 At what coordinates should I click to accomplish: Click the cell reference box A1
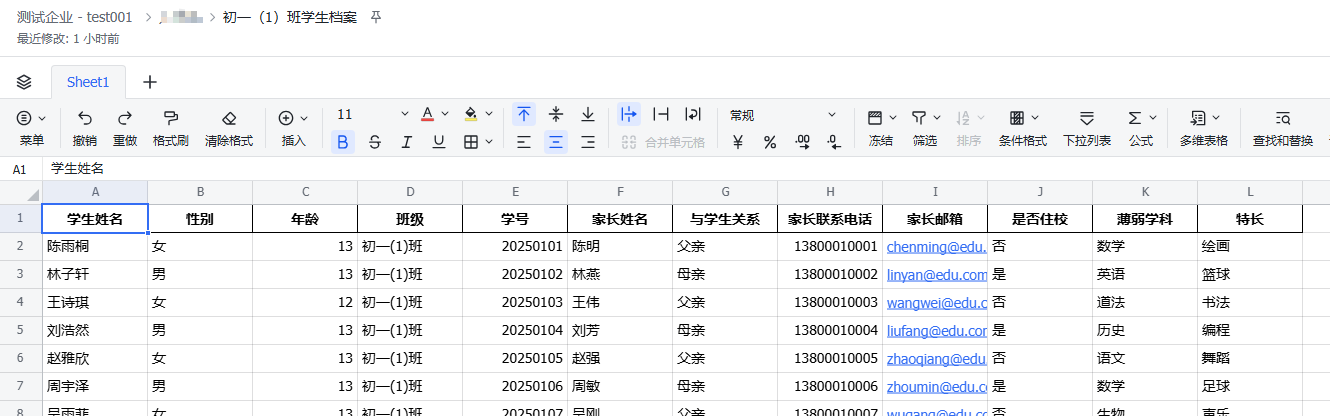[x=20, y=169]
